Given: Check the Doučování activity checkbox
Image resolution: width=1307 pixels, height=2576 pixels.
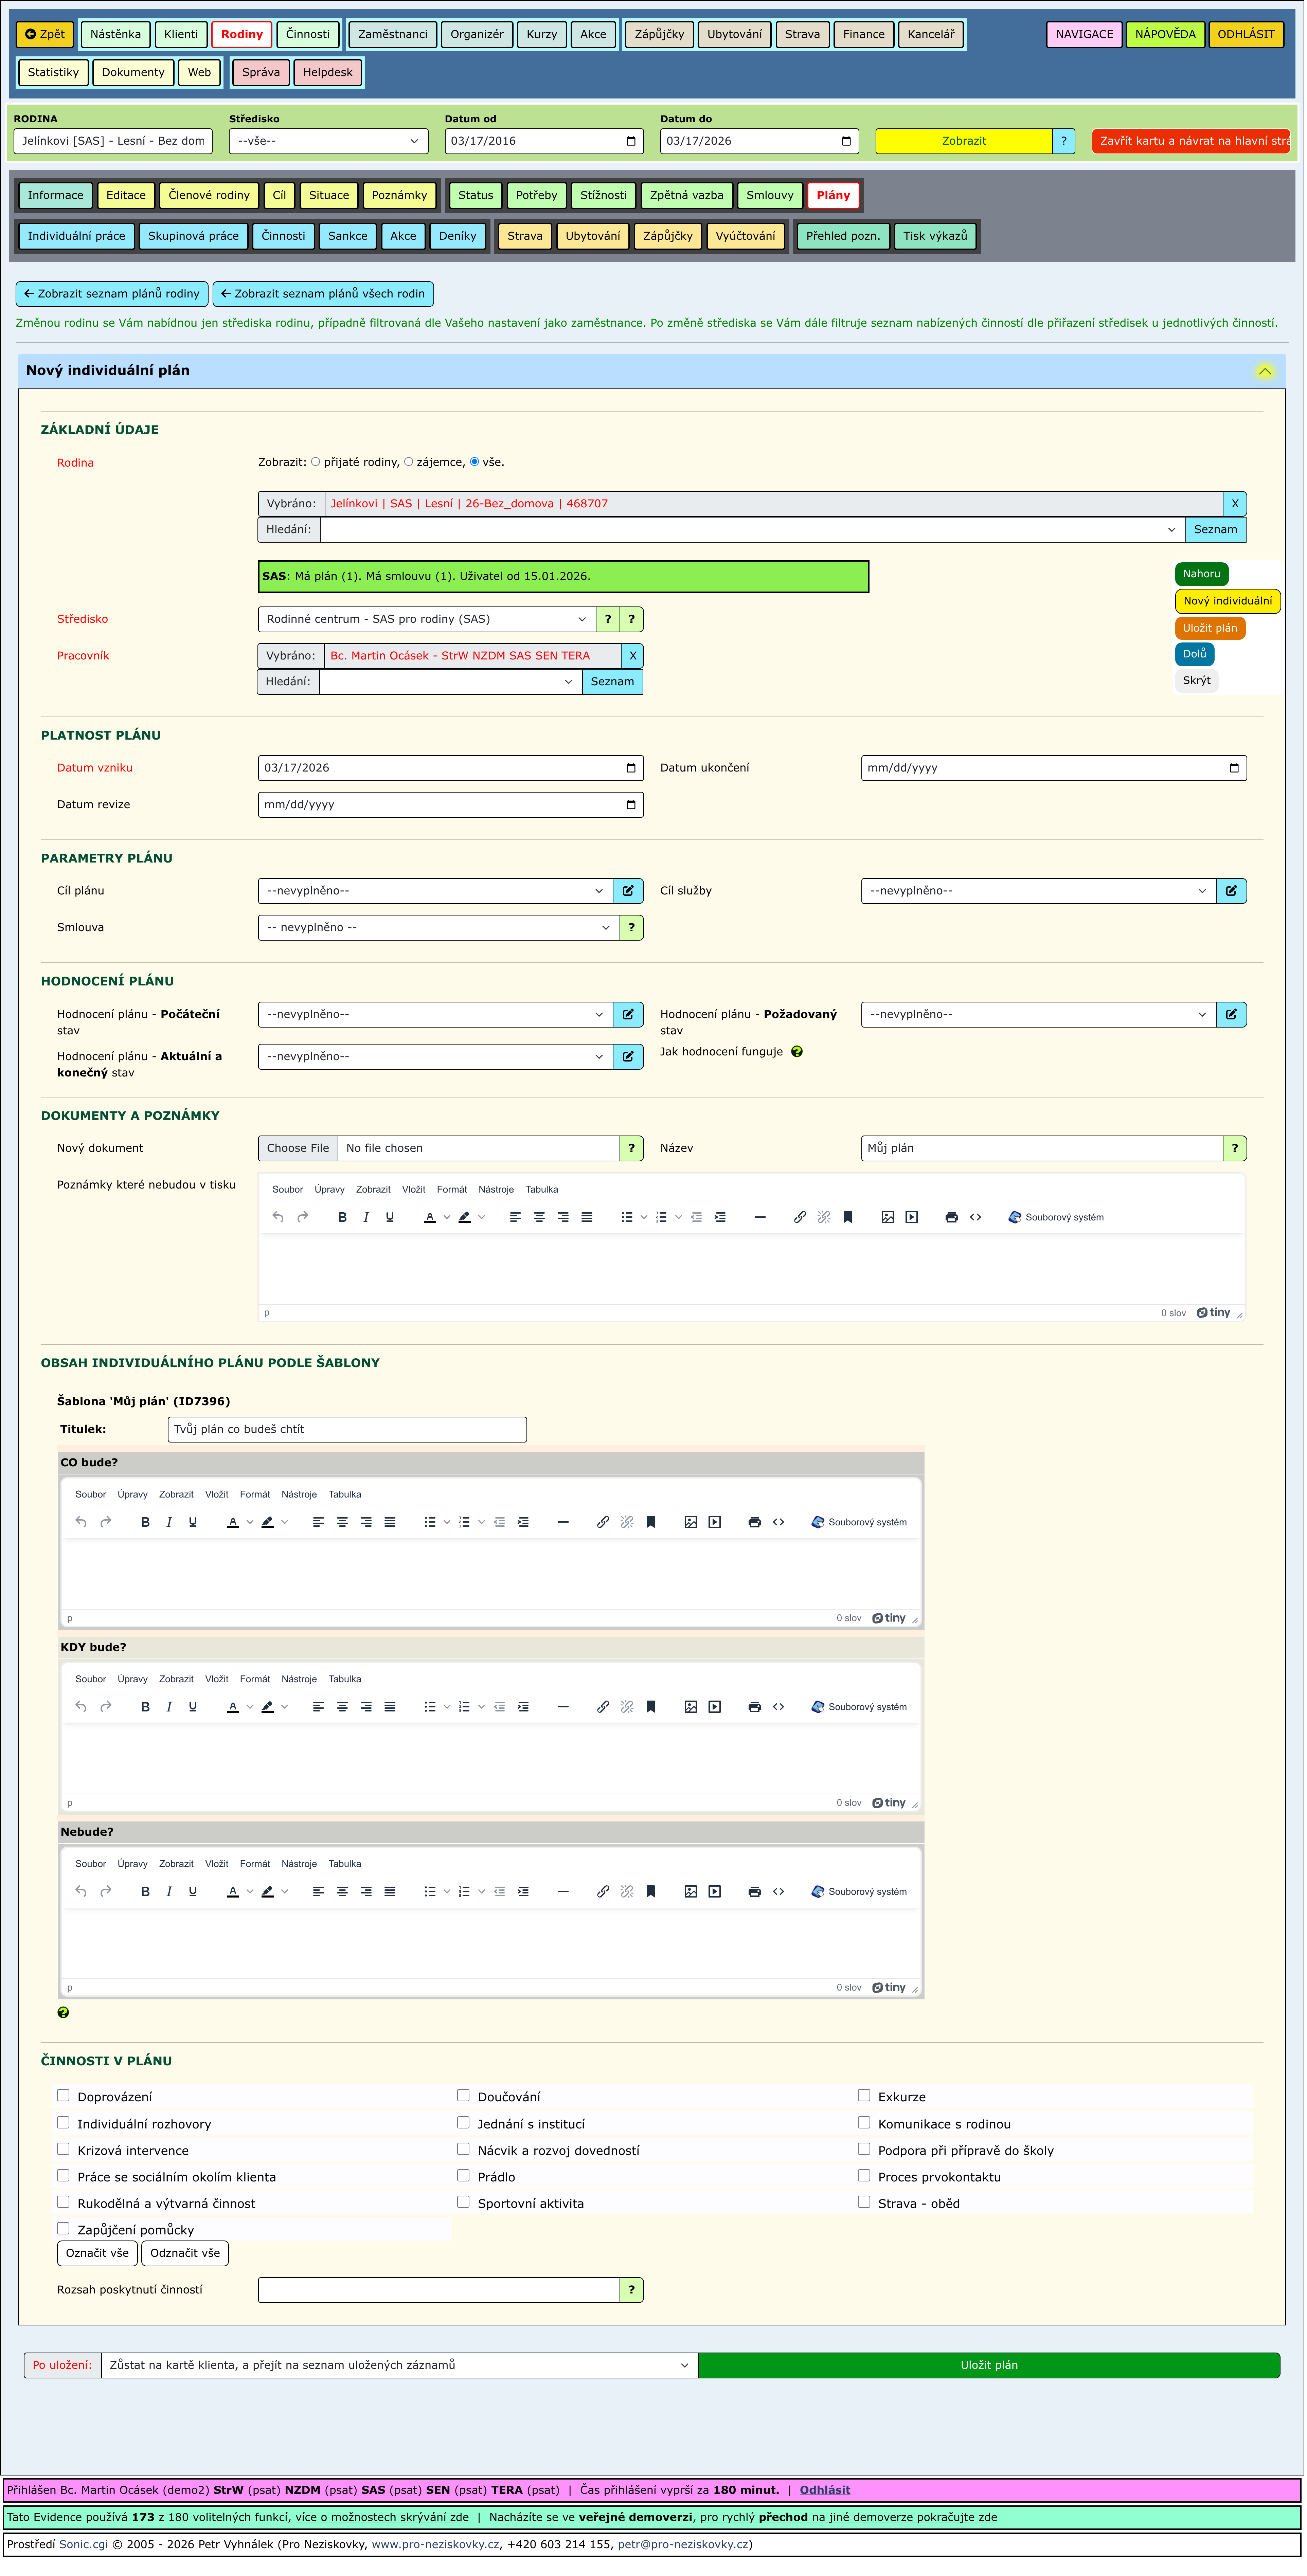Looking at the screenshot, I should [x=463, y=2095].
